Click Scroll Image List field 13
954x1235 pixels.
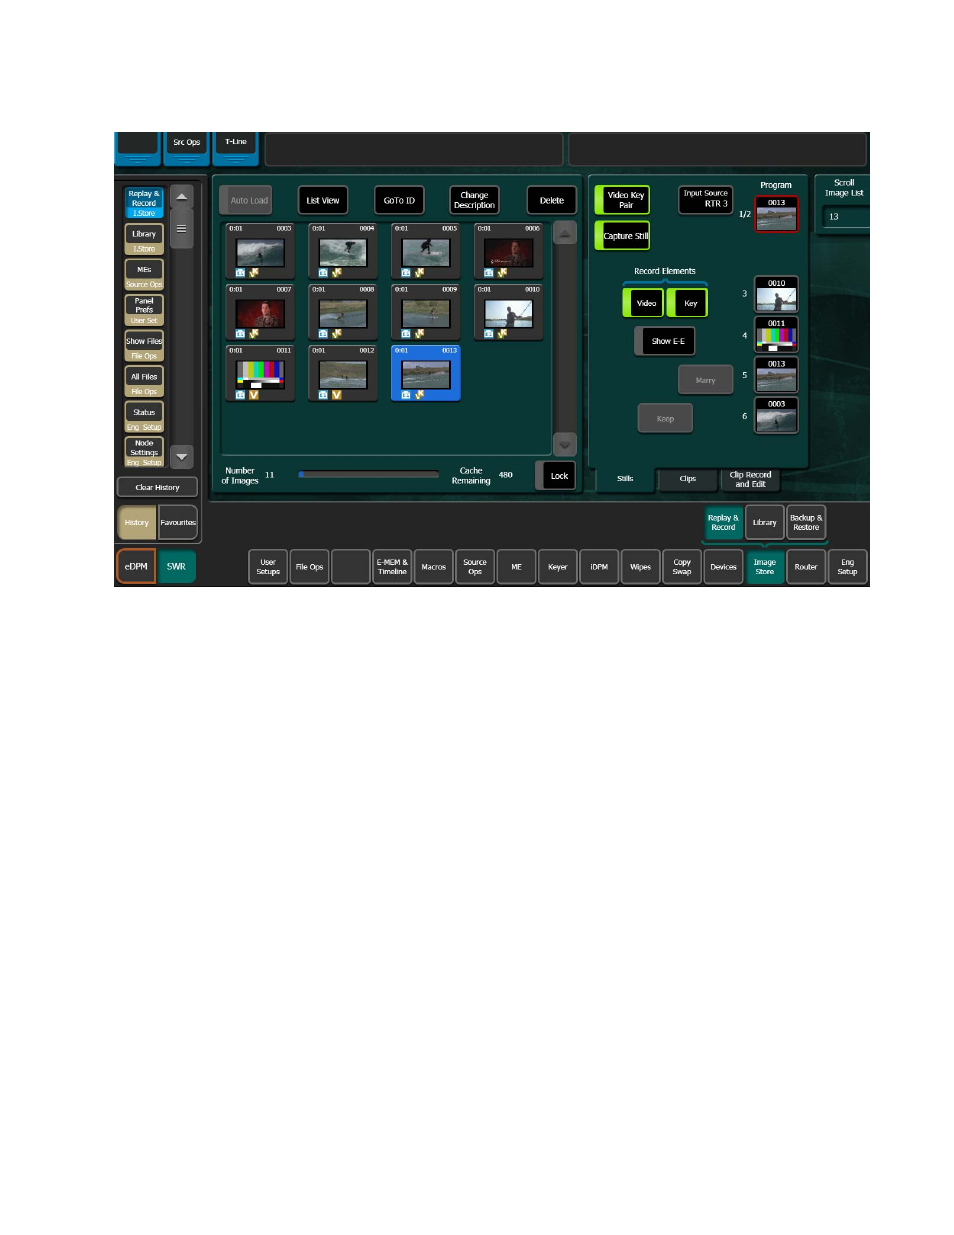845,217
